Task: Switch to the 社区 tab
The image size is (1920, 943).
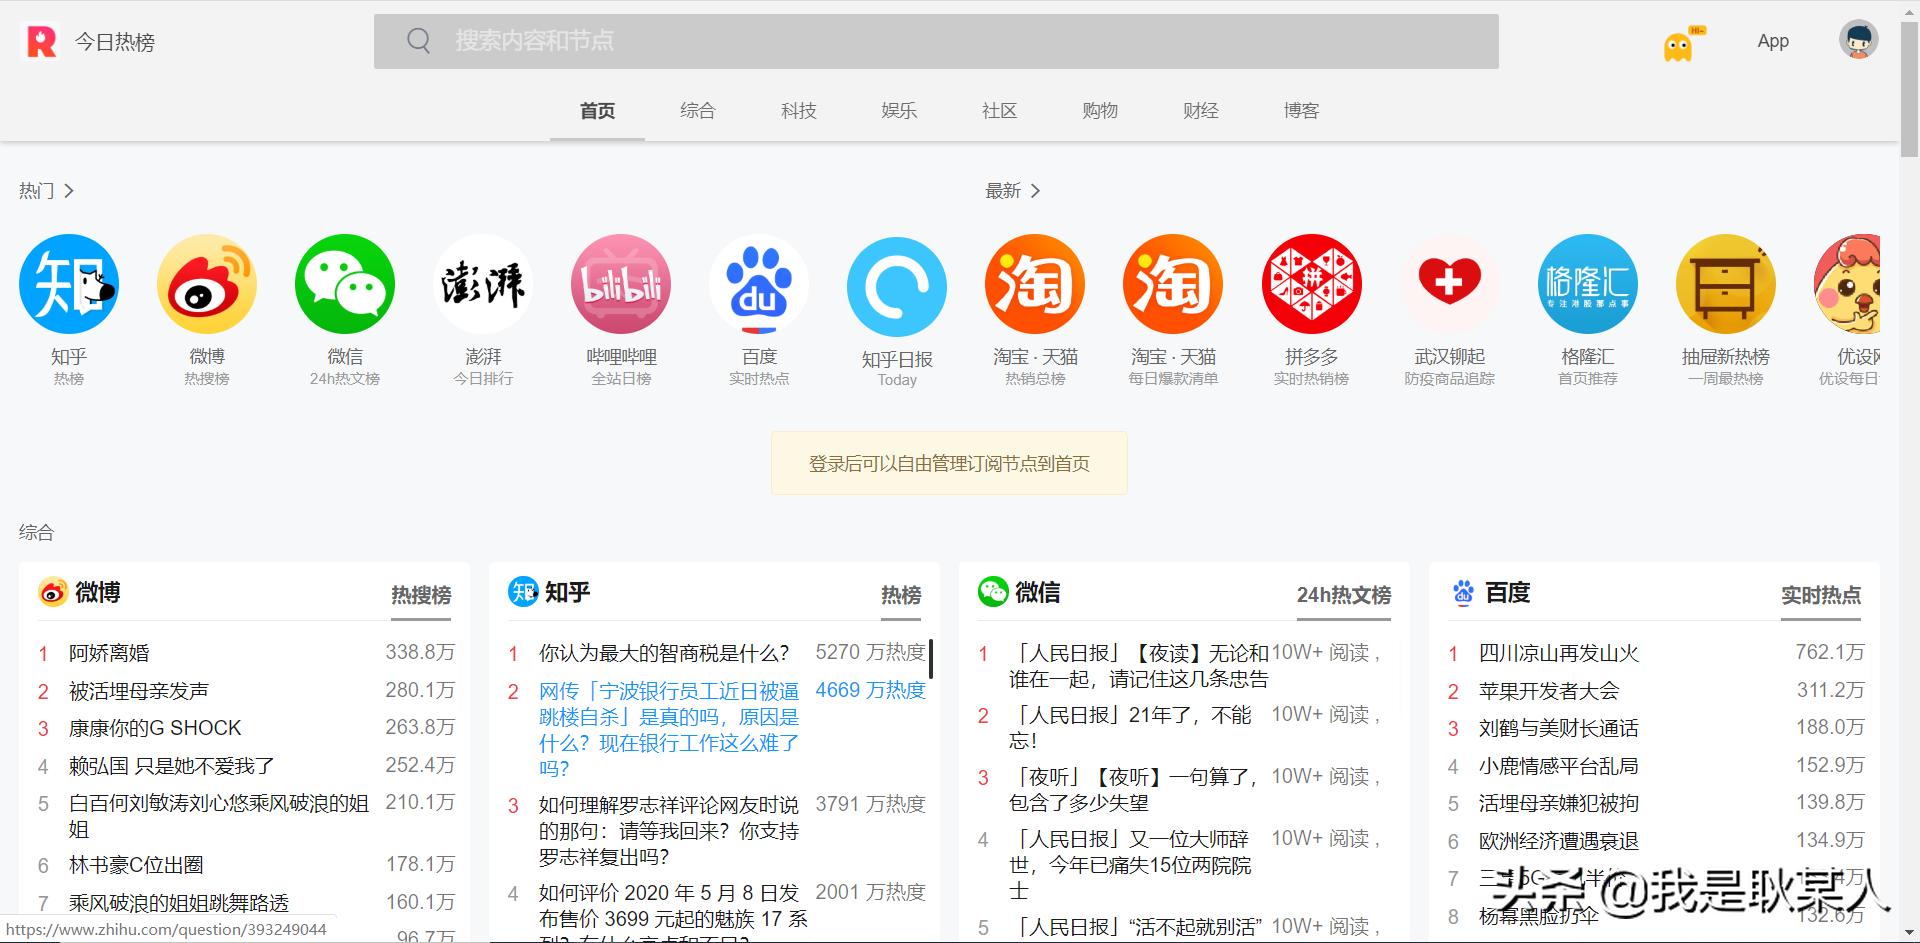Action: (x=999, y=111)
